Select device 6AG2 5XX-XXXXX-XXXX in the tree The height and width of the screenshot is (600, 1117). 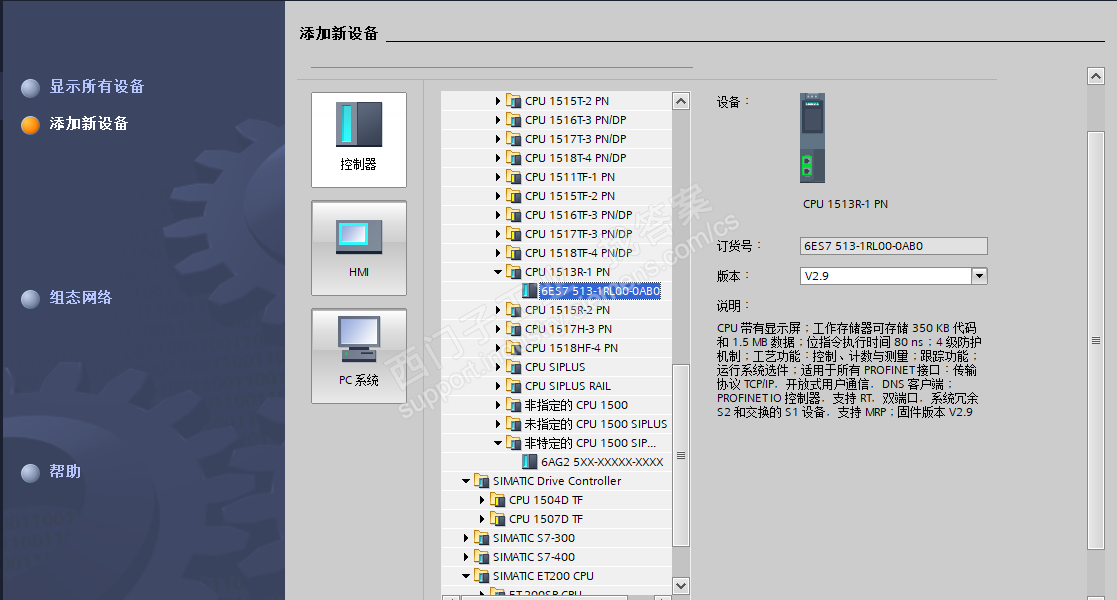tap(602, 462)
